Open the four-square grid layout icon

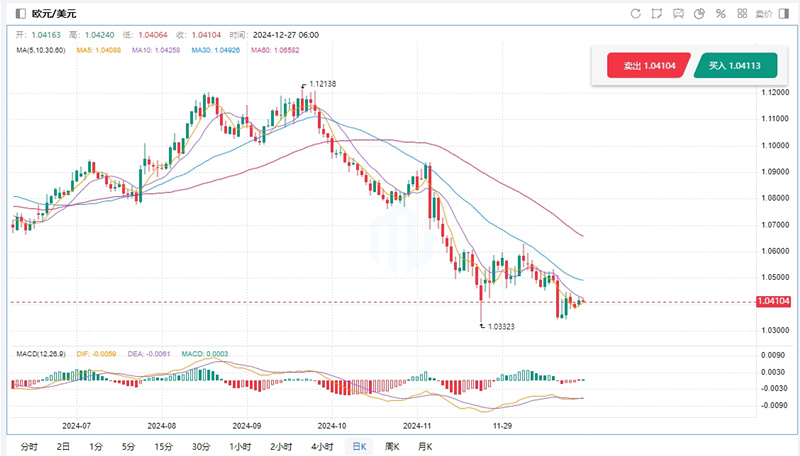(x=742, y=14)
